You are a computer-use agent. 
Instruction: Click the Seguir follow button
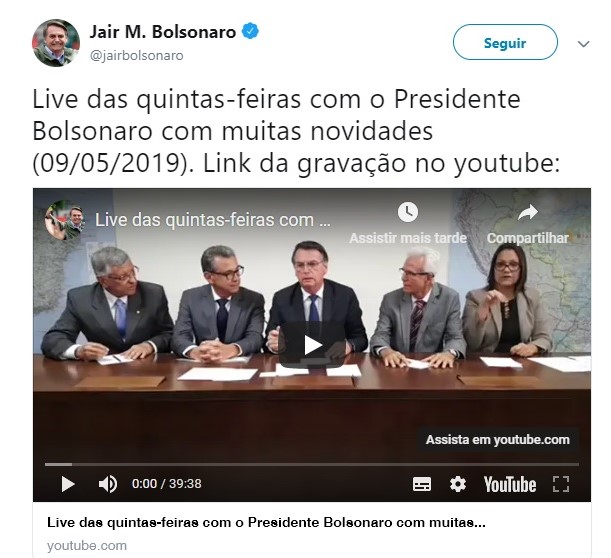pos(505,42)
